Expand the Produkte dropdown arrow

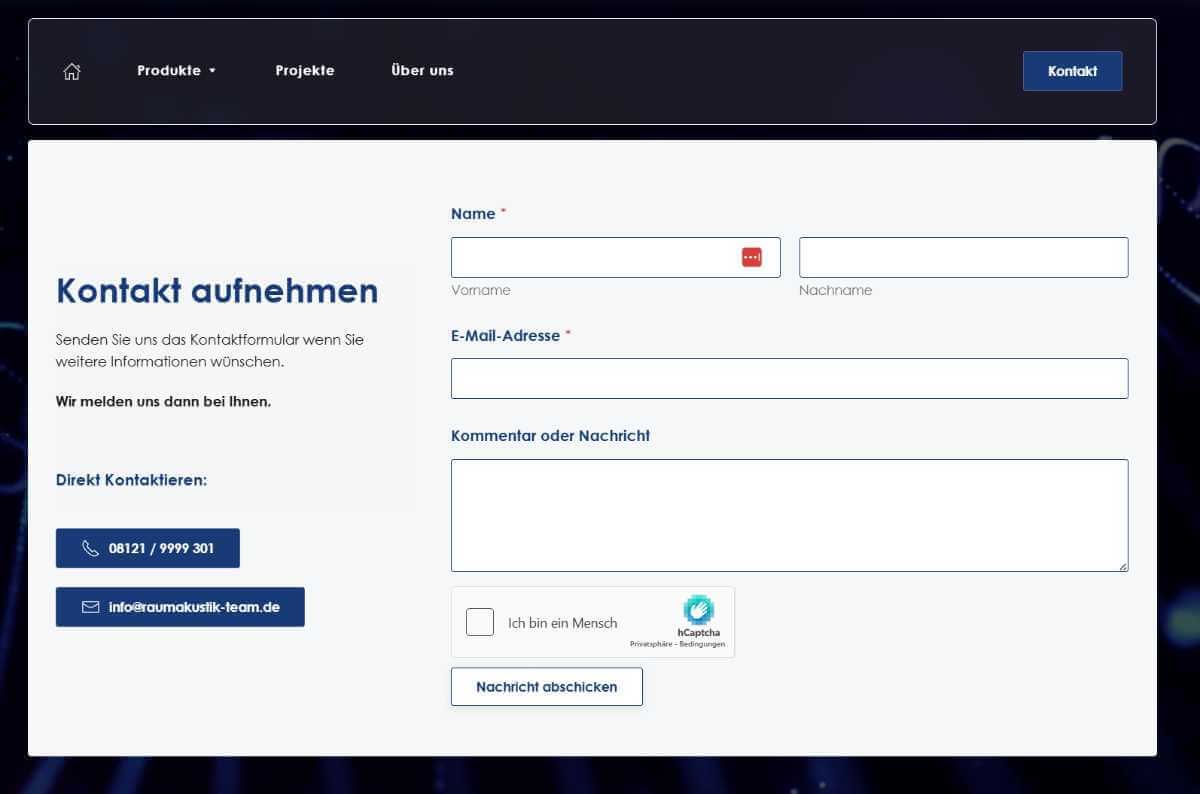212,71
